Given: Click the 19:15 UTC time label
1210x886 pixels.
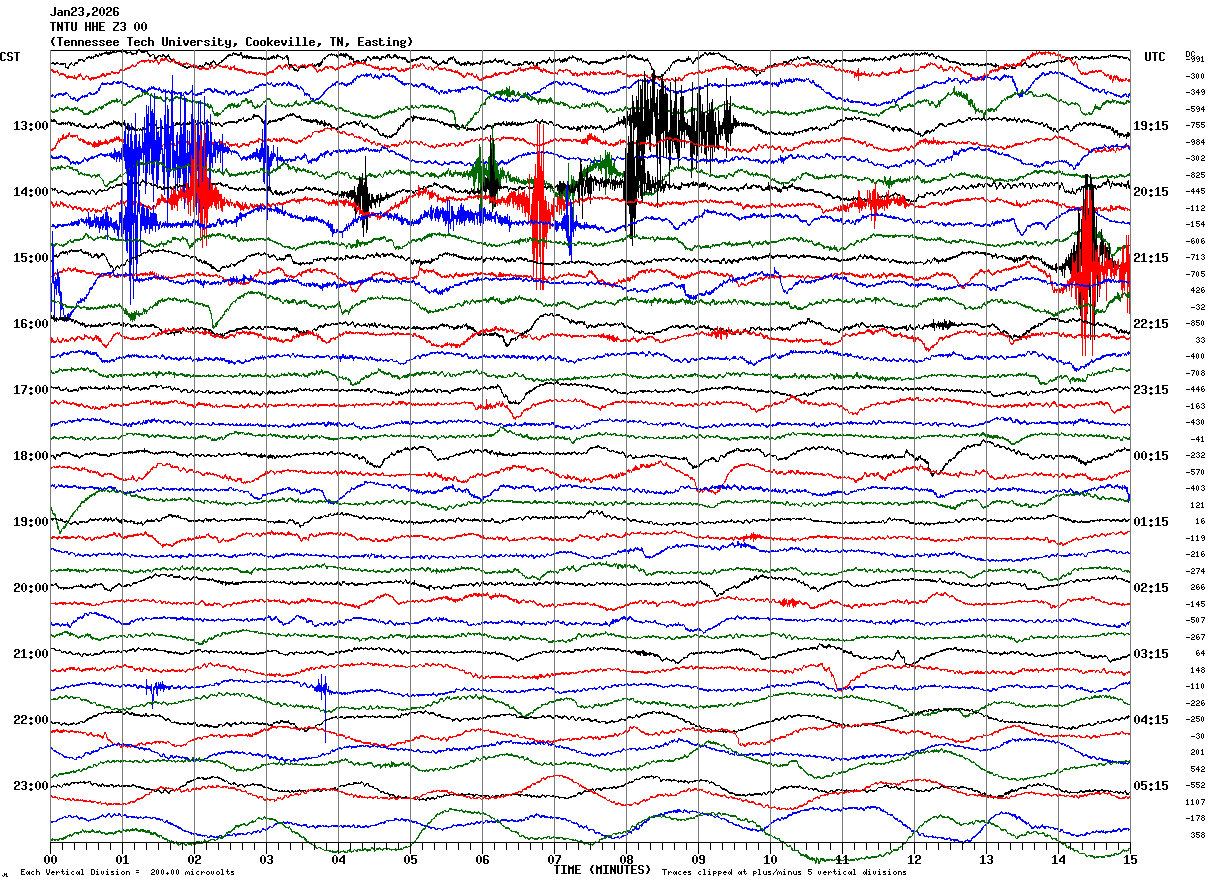Looking at the screenshot, I should [x=1151, y=126].
